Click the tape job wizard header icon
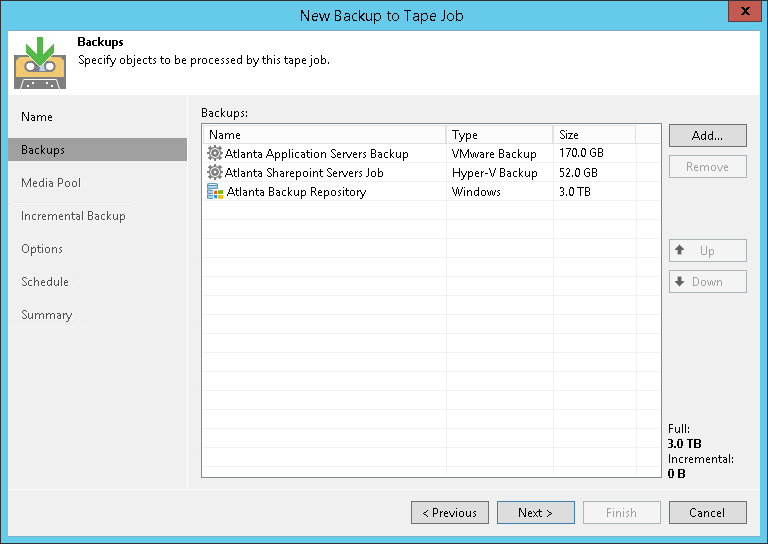768x544 pixels. (x=40, y=64)
